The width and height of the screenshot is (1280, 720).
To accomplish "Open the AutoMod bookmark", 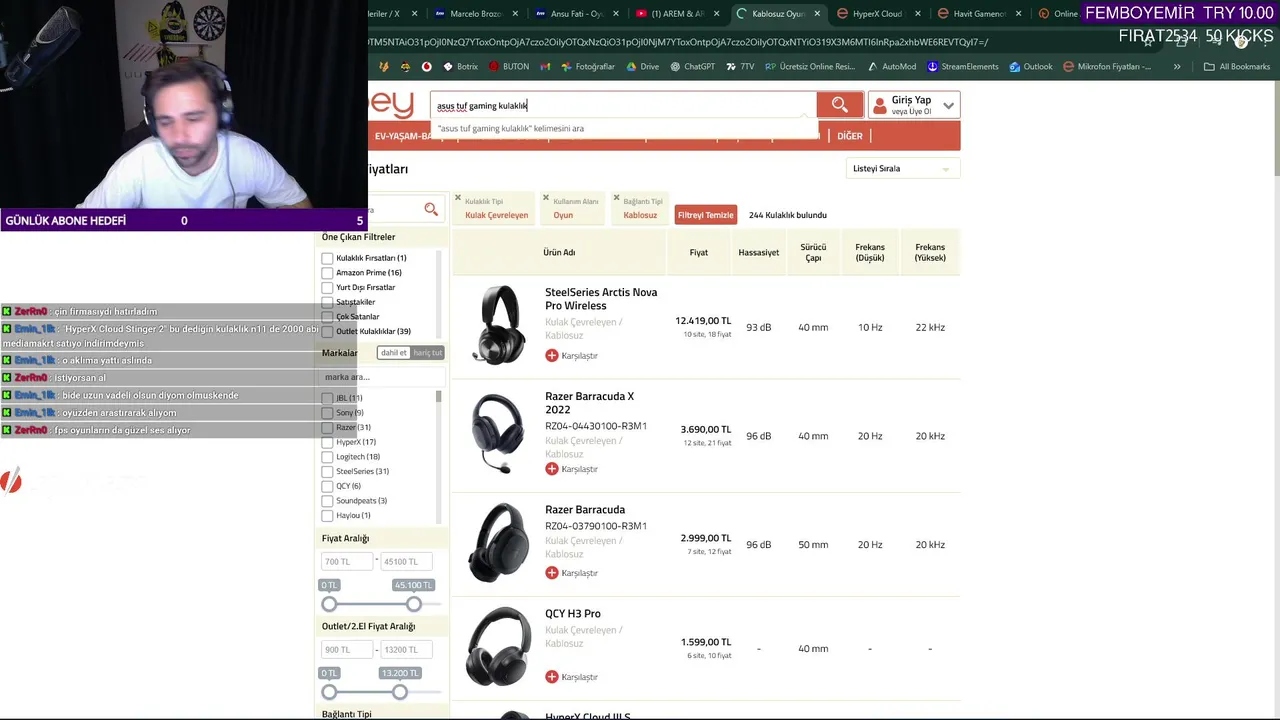I will 892,67.
